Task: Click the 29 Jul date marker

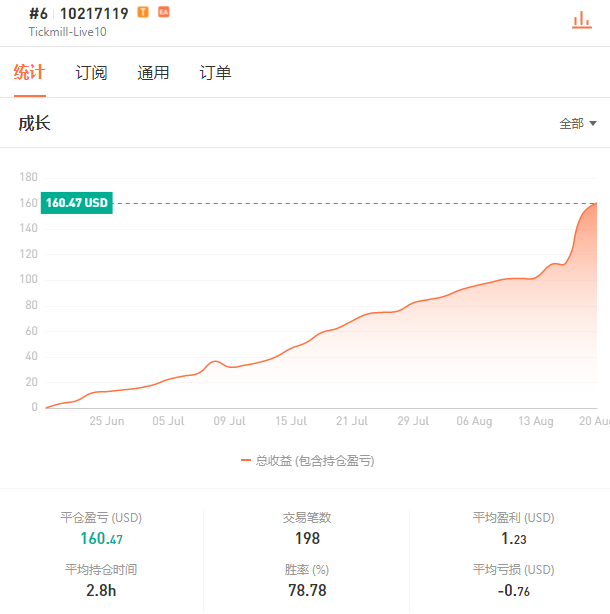Action: (413, 421)
